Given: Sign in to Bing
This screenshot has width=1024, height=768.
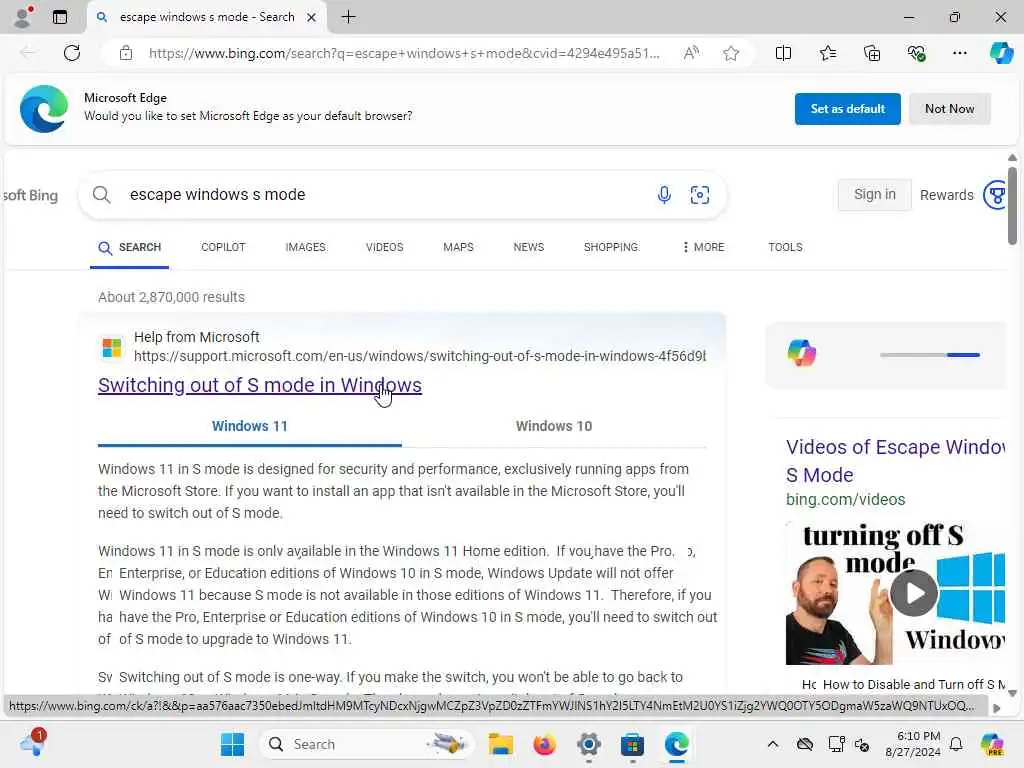Looking at the screenshot, I should [874, 195].
